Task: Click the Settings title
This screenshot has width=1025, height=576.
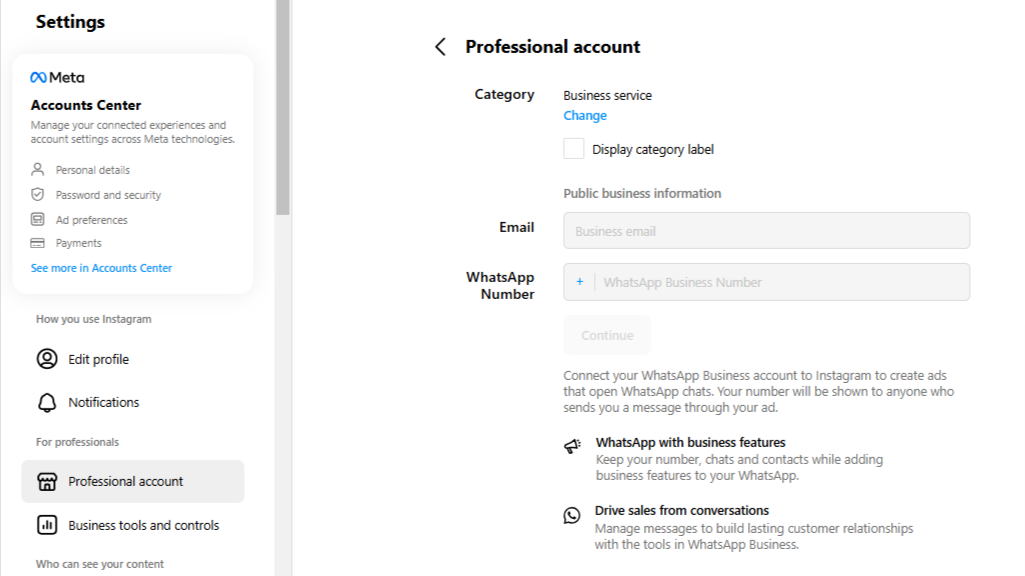Action: click(70, 22)
